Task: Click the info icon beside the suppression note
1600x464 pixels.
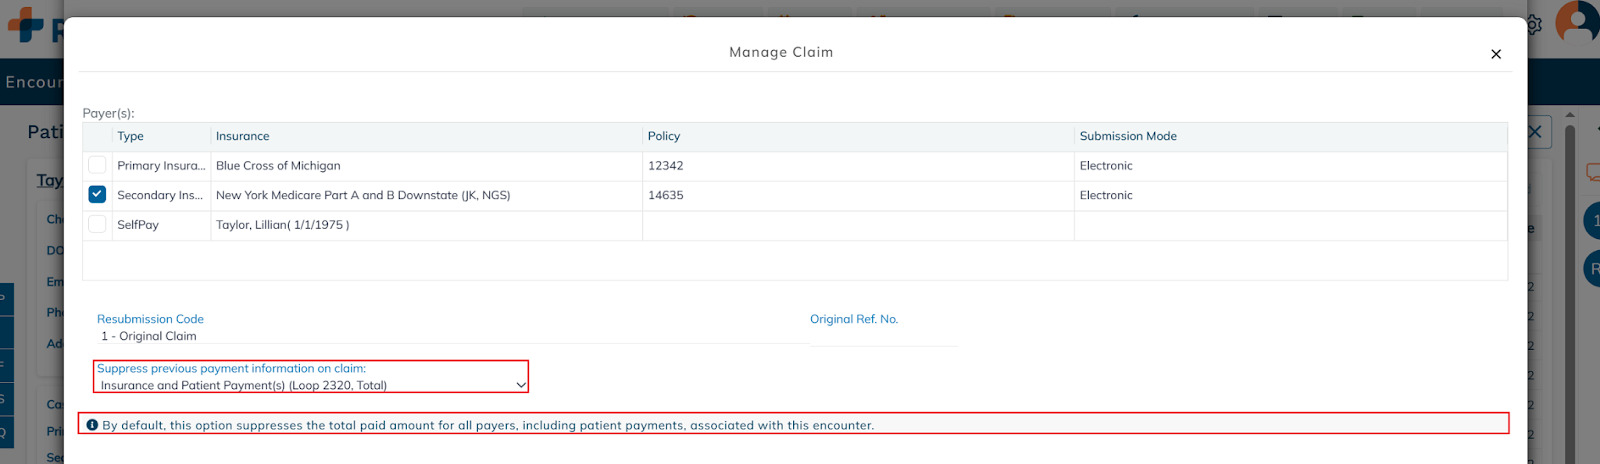Action: (x=92, y=425)
